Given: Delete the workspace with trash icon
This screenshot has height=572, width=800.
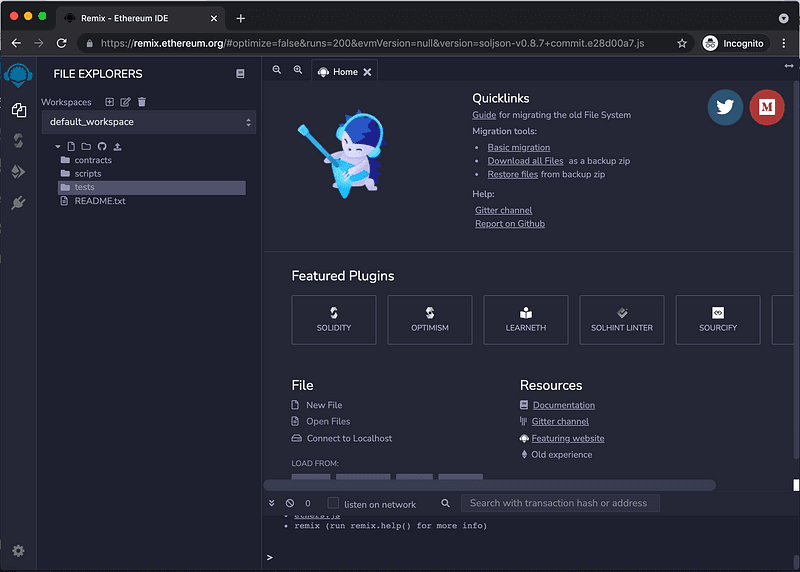Looking at the screenshot, I should click(142, 102).
